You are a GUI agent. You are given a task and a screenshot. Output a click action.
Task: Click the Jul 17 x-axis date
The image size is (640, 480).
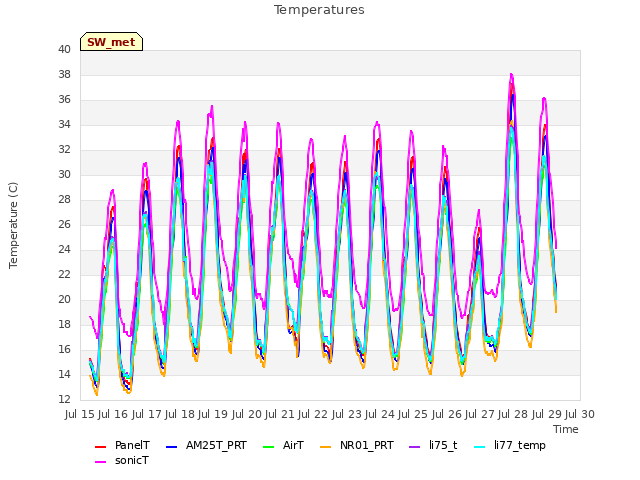[x=147, y=414]
